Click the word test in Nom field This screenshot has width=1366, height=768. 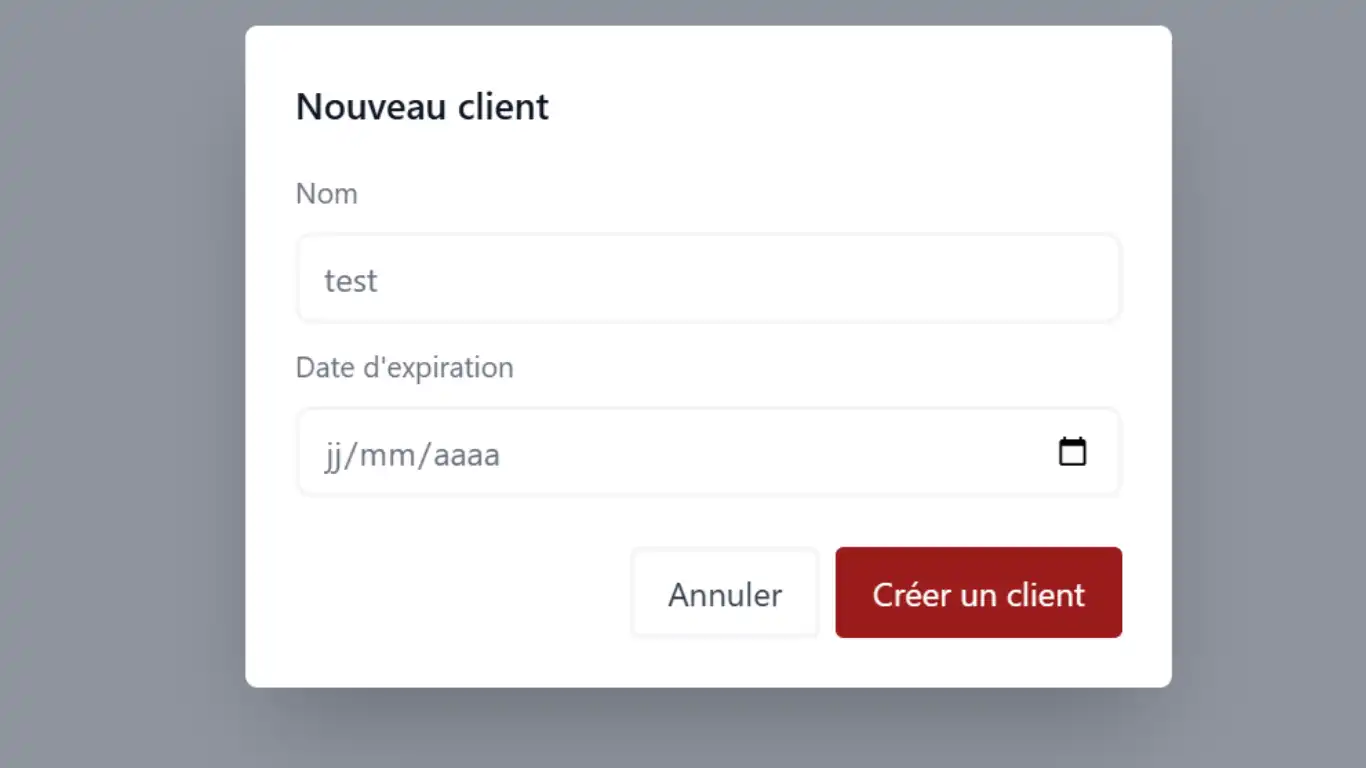tap(350, 281)
